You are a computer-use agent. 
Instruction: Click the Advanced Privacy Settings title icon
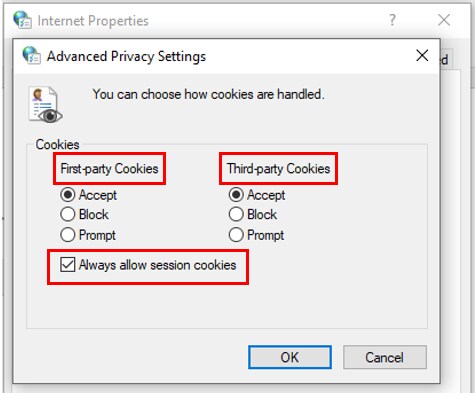point(31,56)
